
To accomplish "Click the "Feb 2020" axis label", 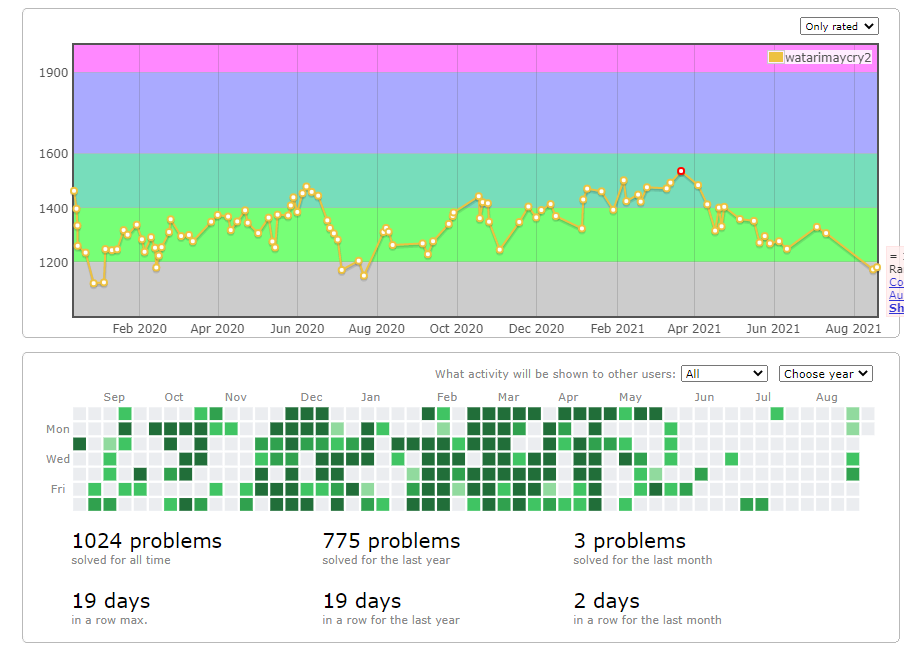I will tap(140, 329).
